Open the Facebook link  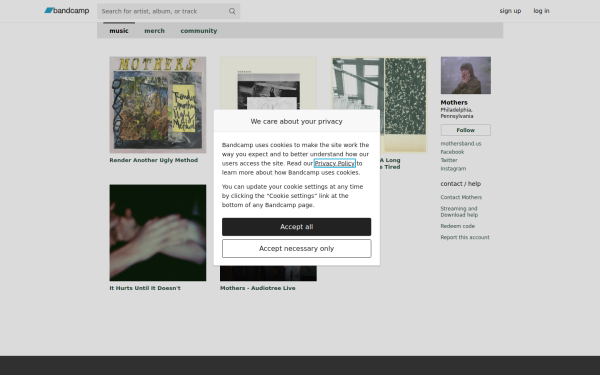click(x=452, y=152)
